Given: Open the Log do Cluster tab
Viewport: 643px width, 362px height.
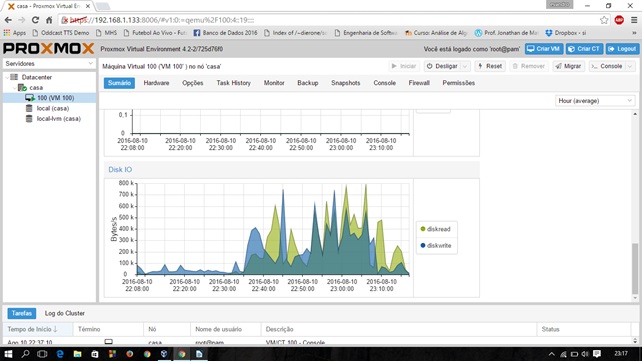Looking at the screenshot, I should (x=65, y=313).
